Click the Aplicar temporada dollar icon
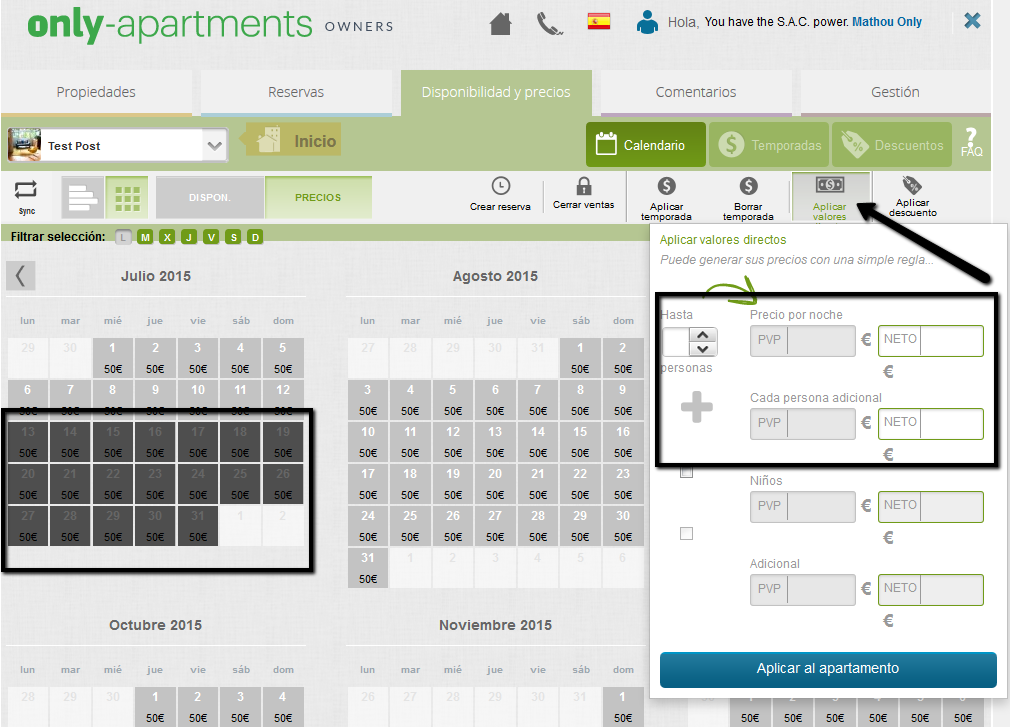Viewport: 1010px width, 727px height. click(666, 185)
